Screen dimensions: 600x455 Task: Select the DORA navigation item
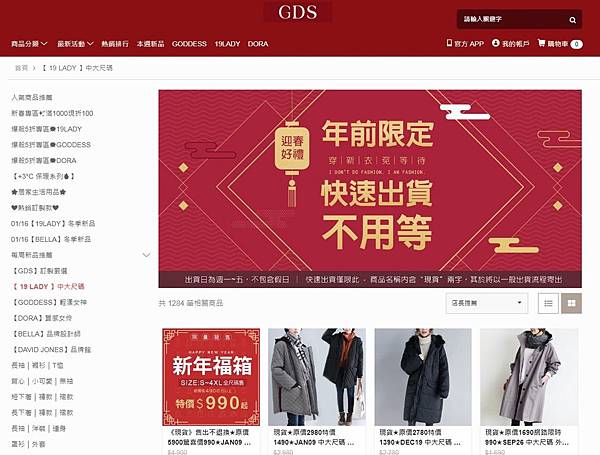[258, 44]
